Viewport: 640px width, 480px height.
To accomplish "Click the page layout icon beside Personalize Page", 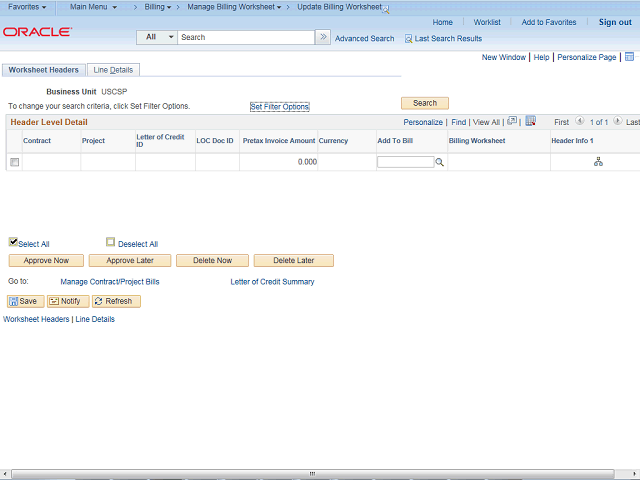I will [629, 57].
